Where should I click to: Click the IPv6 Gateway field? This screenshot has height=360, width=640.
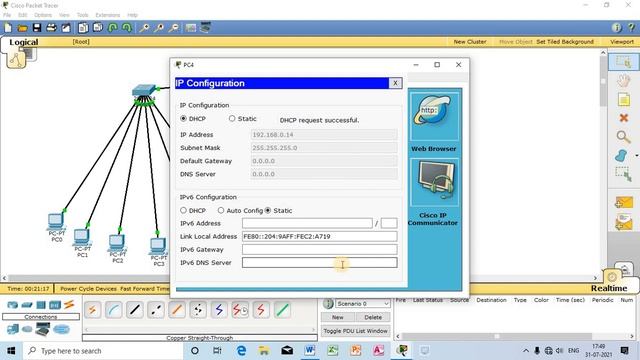(320, 249)
